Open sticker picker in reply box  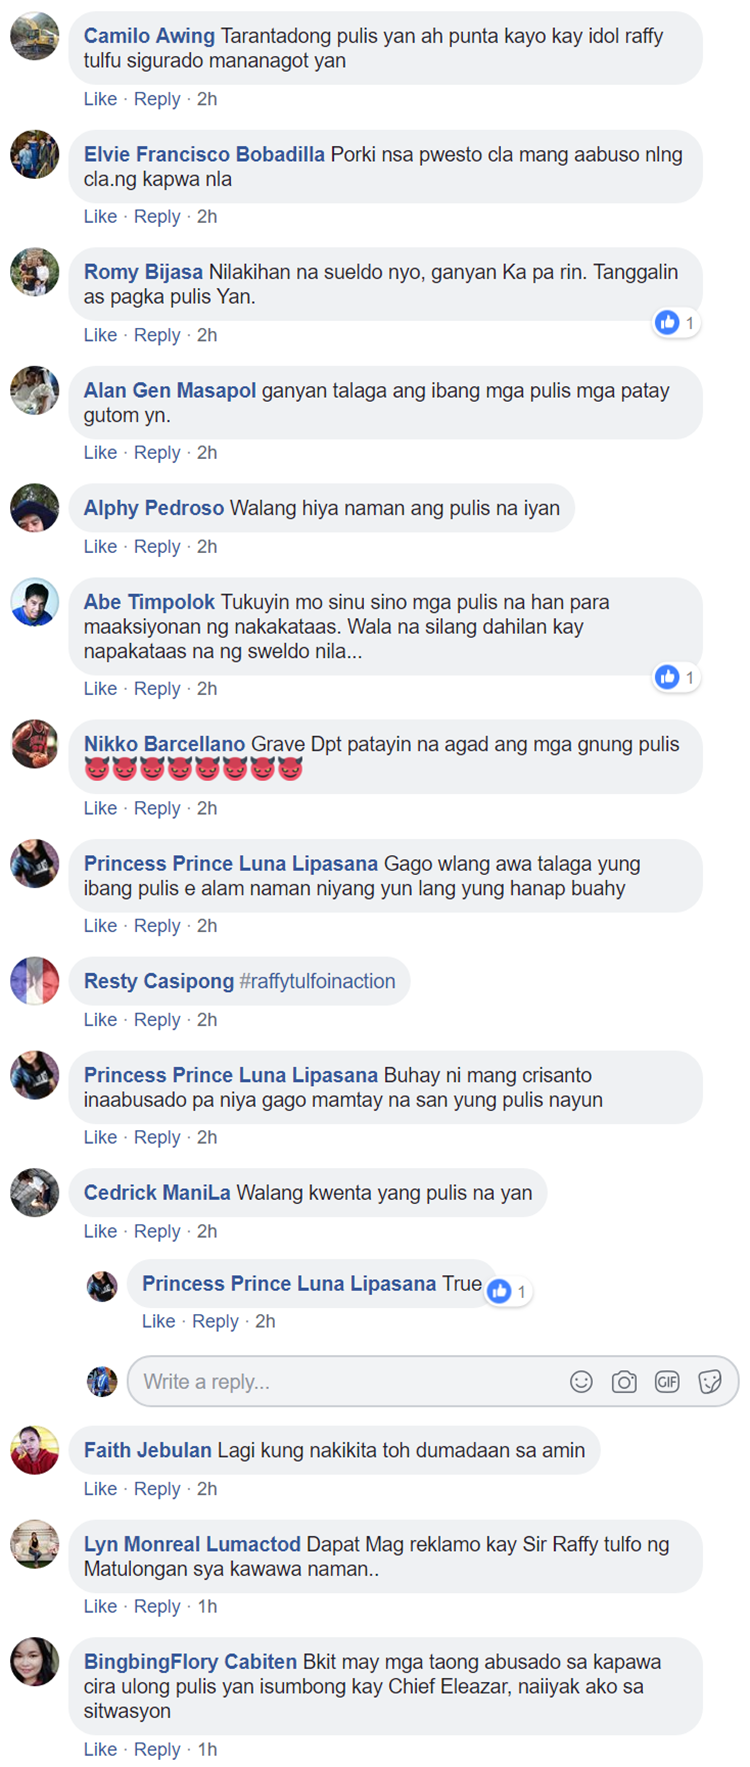tap(710, 1381)
